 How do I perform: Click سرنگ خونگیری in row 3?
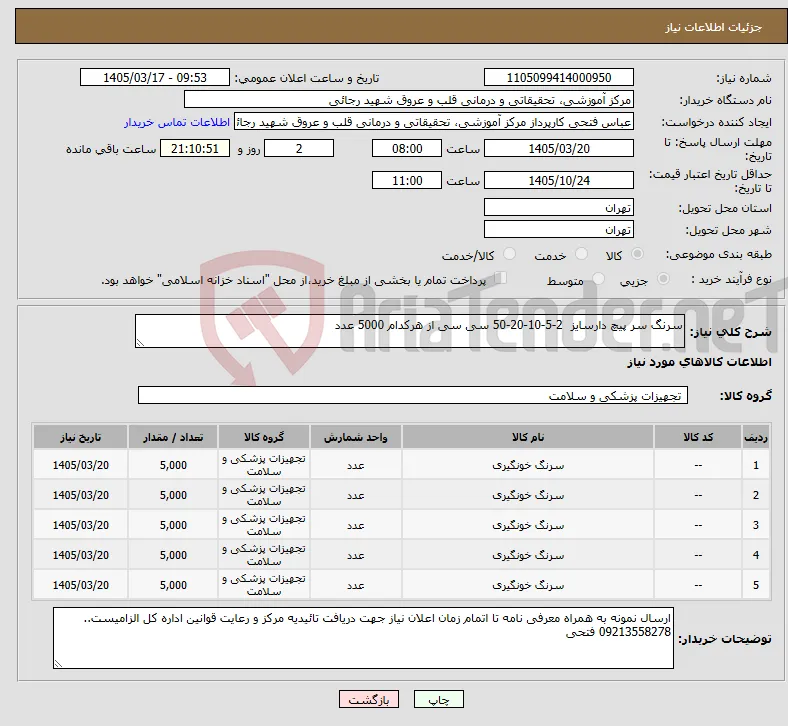(528, 525)
